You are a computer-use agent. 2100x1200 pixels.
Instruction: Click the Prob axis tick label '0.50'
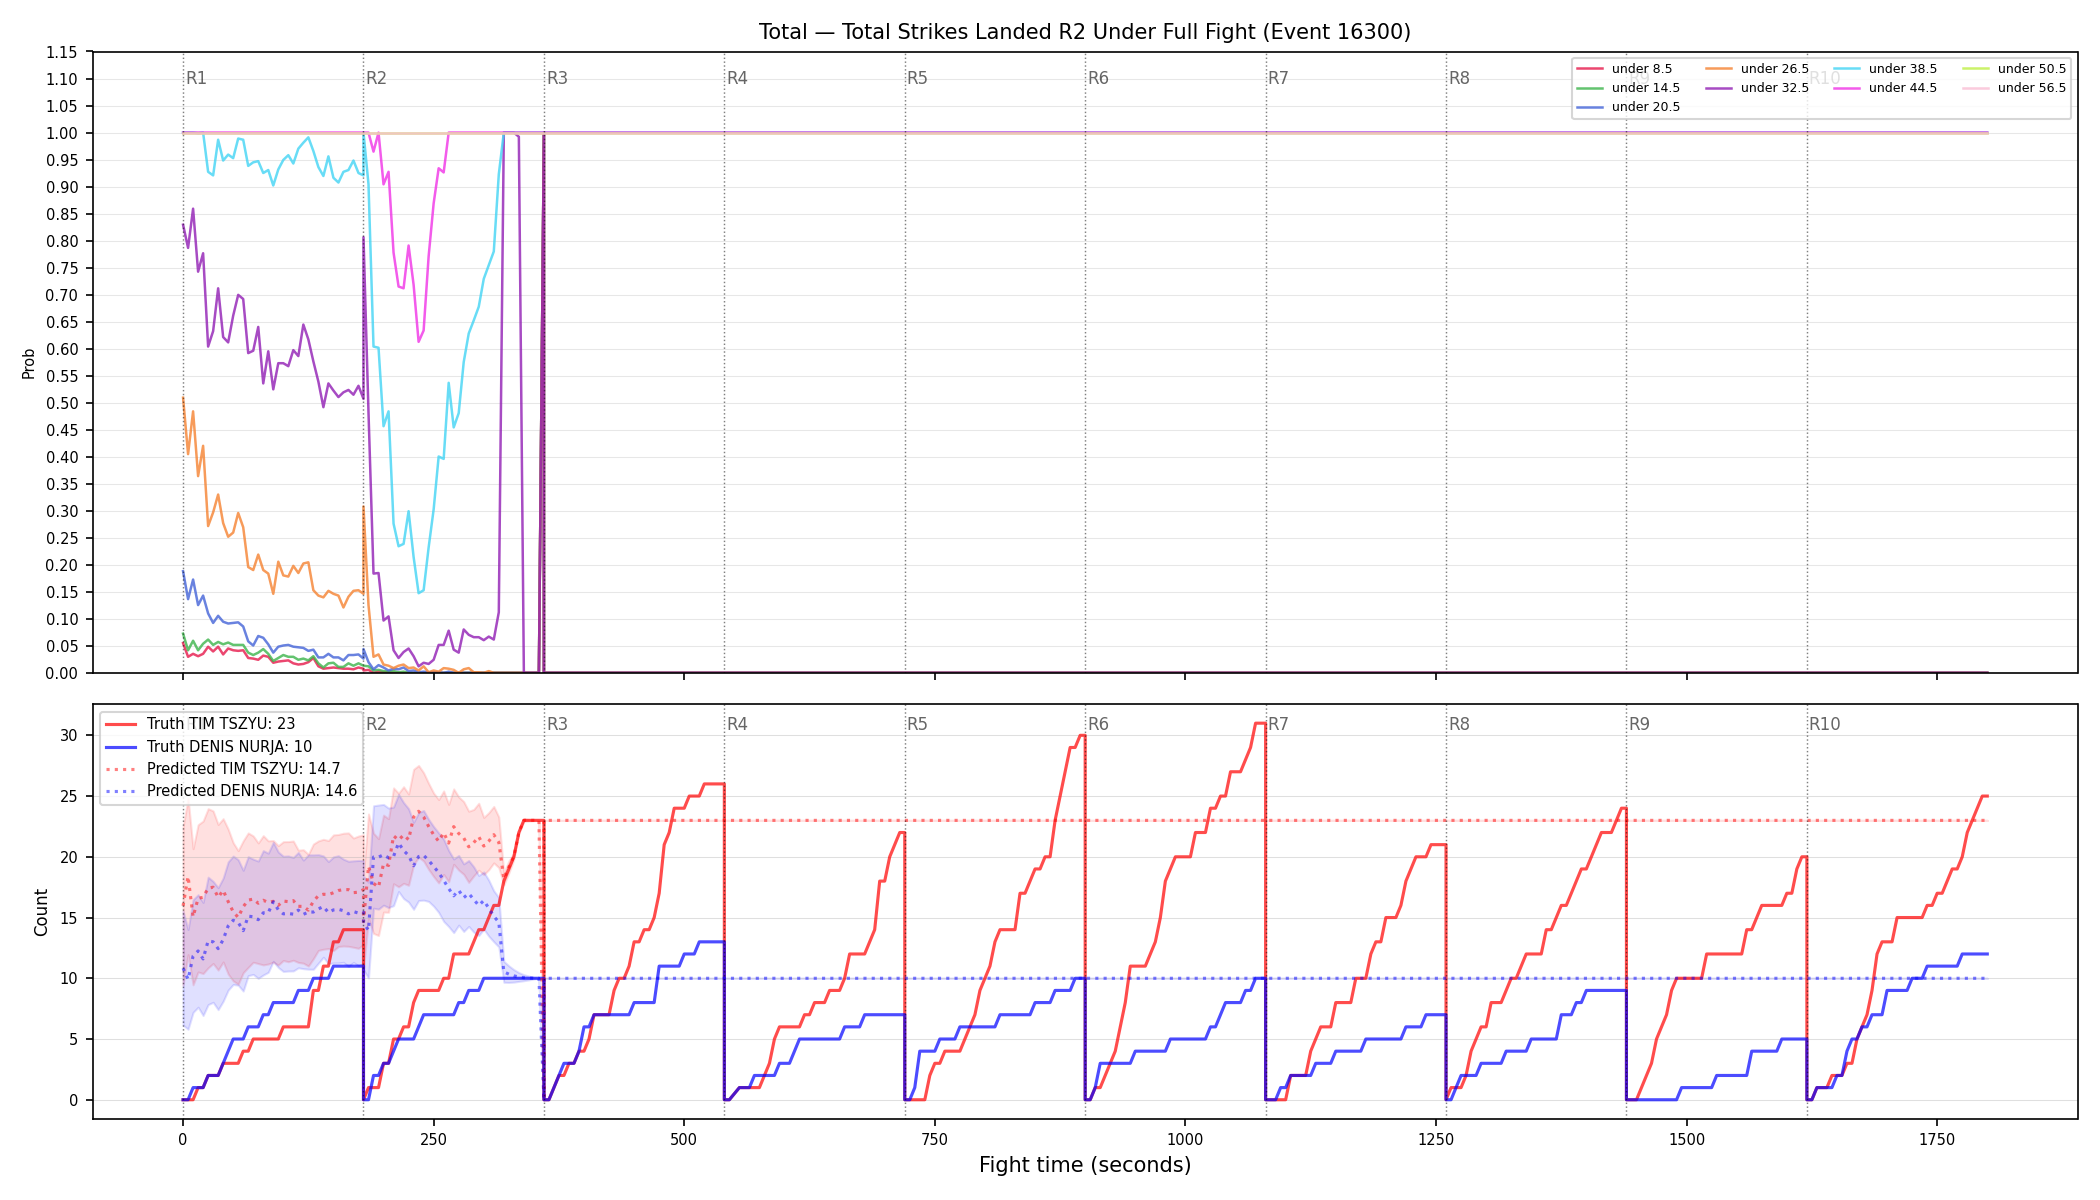(x=62, y=403)
